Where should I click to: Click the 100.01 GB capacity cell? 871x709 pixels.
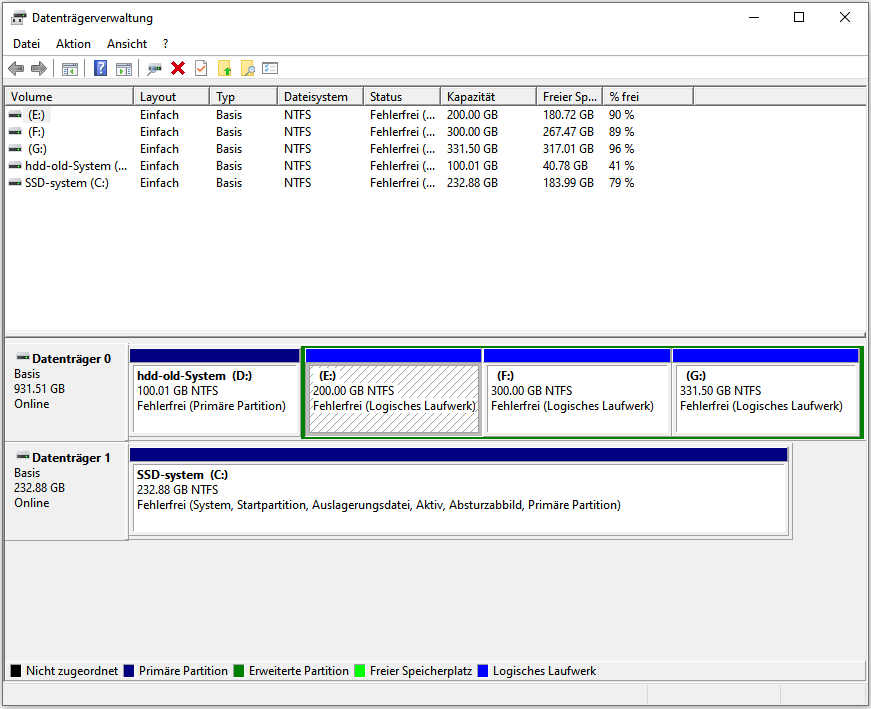[x=472, y=166]
